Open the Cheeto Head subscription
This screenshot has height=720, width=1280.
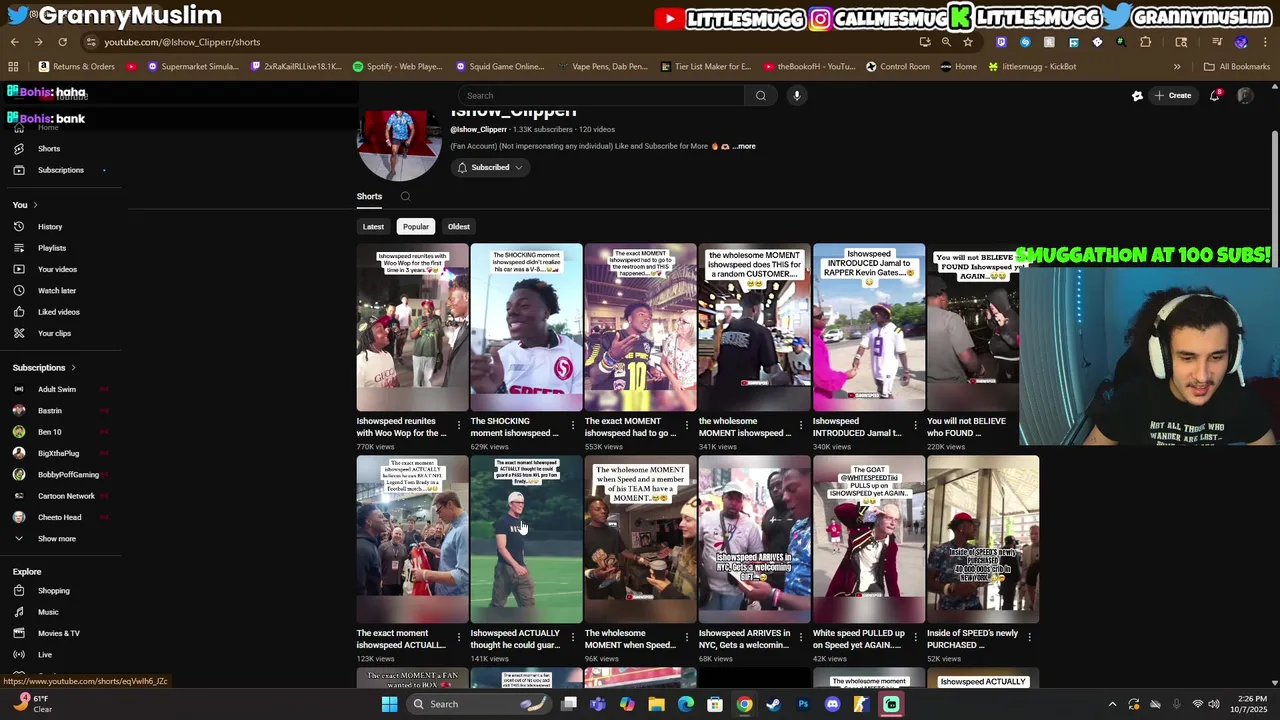pos(60,517)
